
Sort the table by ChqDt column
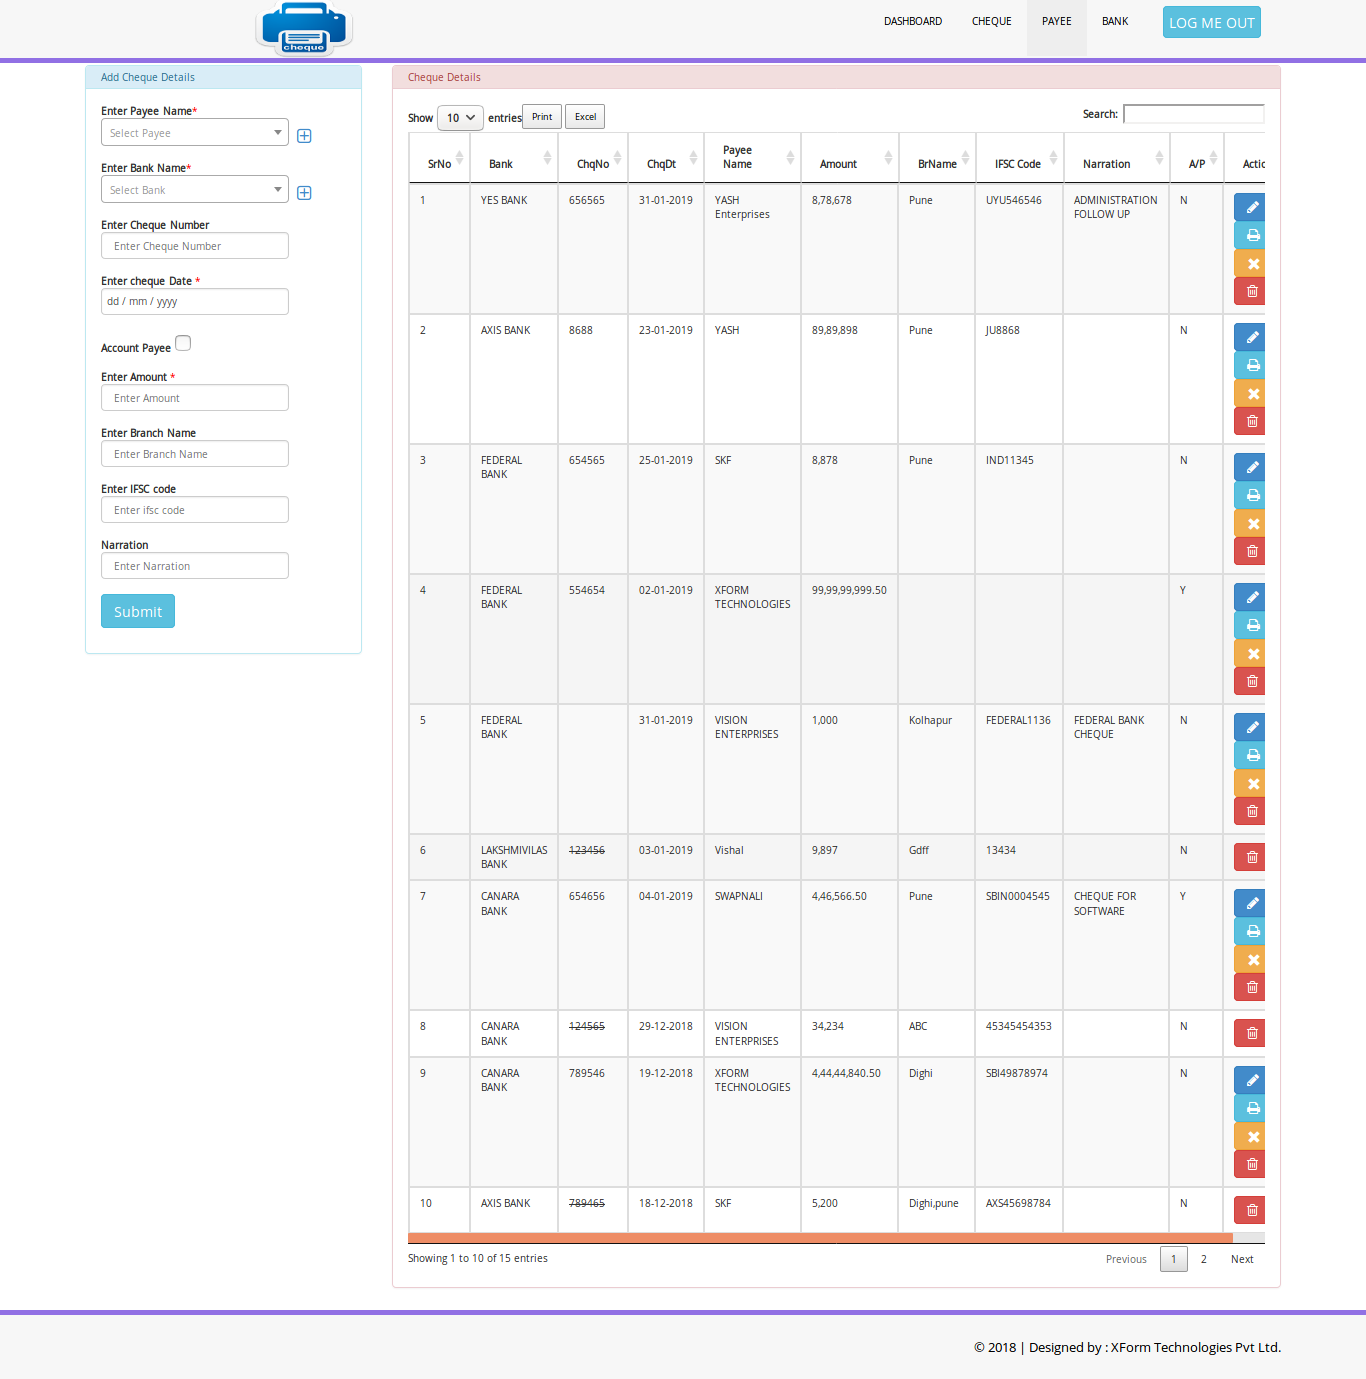point(666,158)
